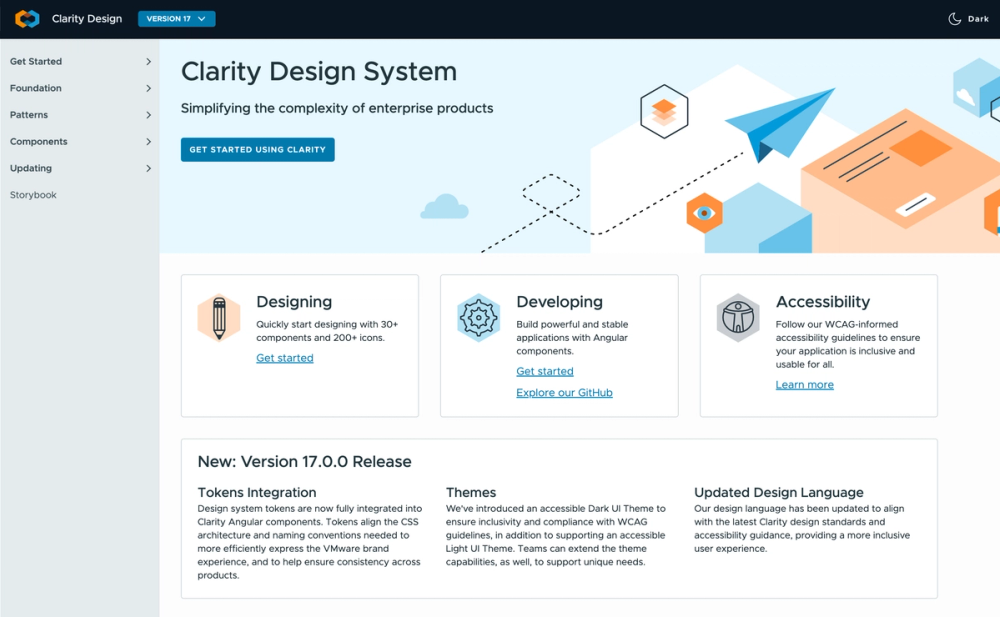Toggle the Dark theme switch

pyautogui.click(x=968, y=19)
